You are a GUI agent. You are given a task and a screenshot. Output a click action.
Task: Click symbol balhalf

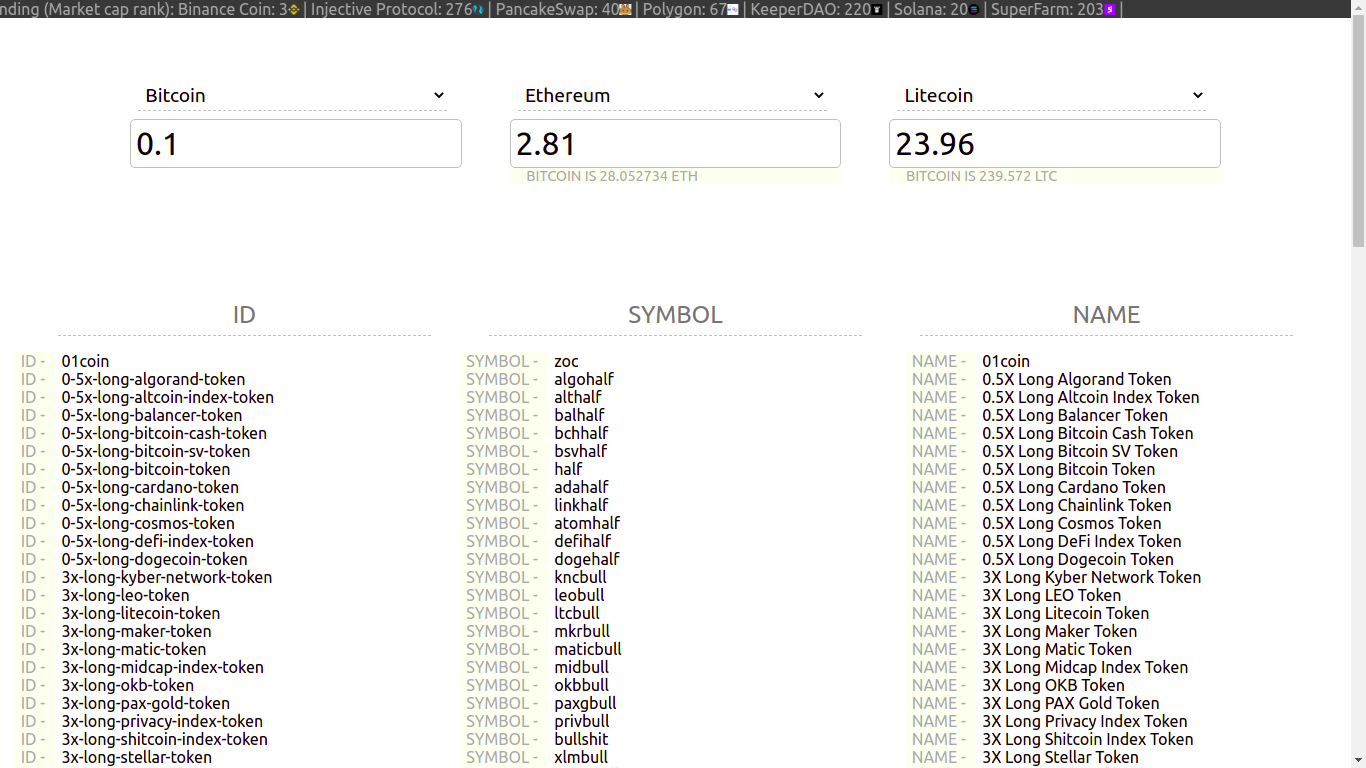(x=579, y=416)
